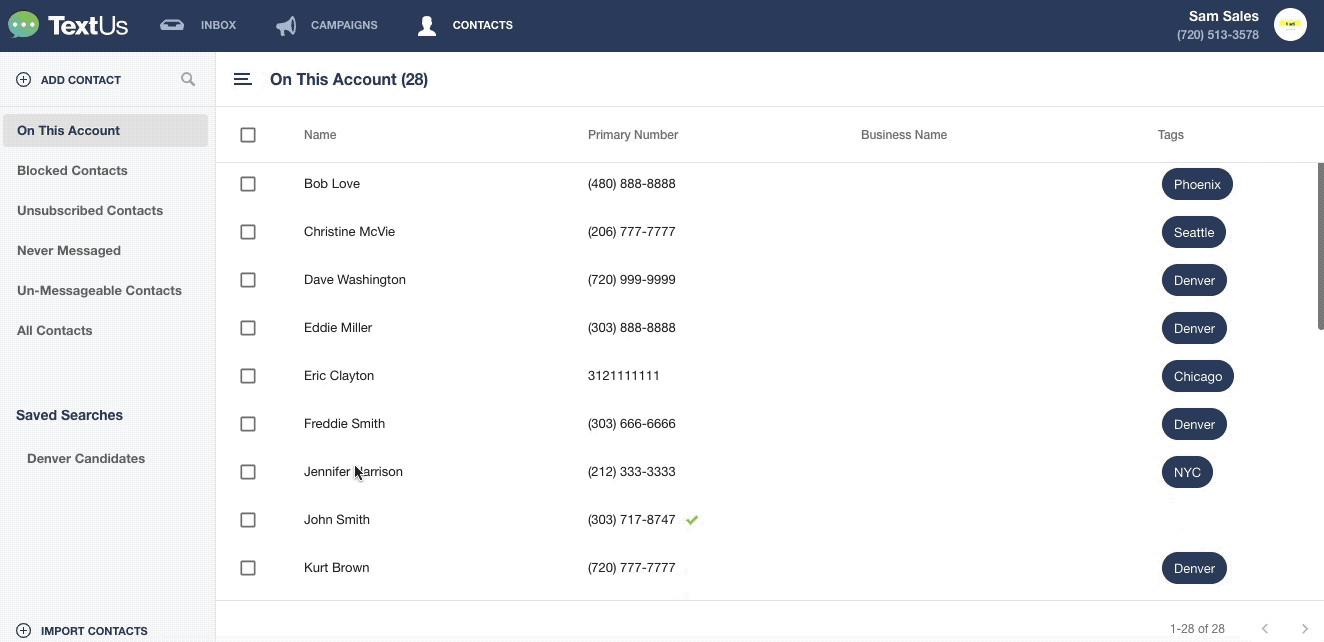This screenshot has height=642, width=1324.
Task: Check the box for Bob Love
Action: (248, 184)
